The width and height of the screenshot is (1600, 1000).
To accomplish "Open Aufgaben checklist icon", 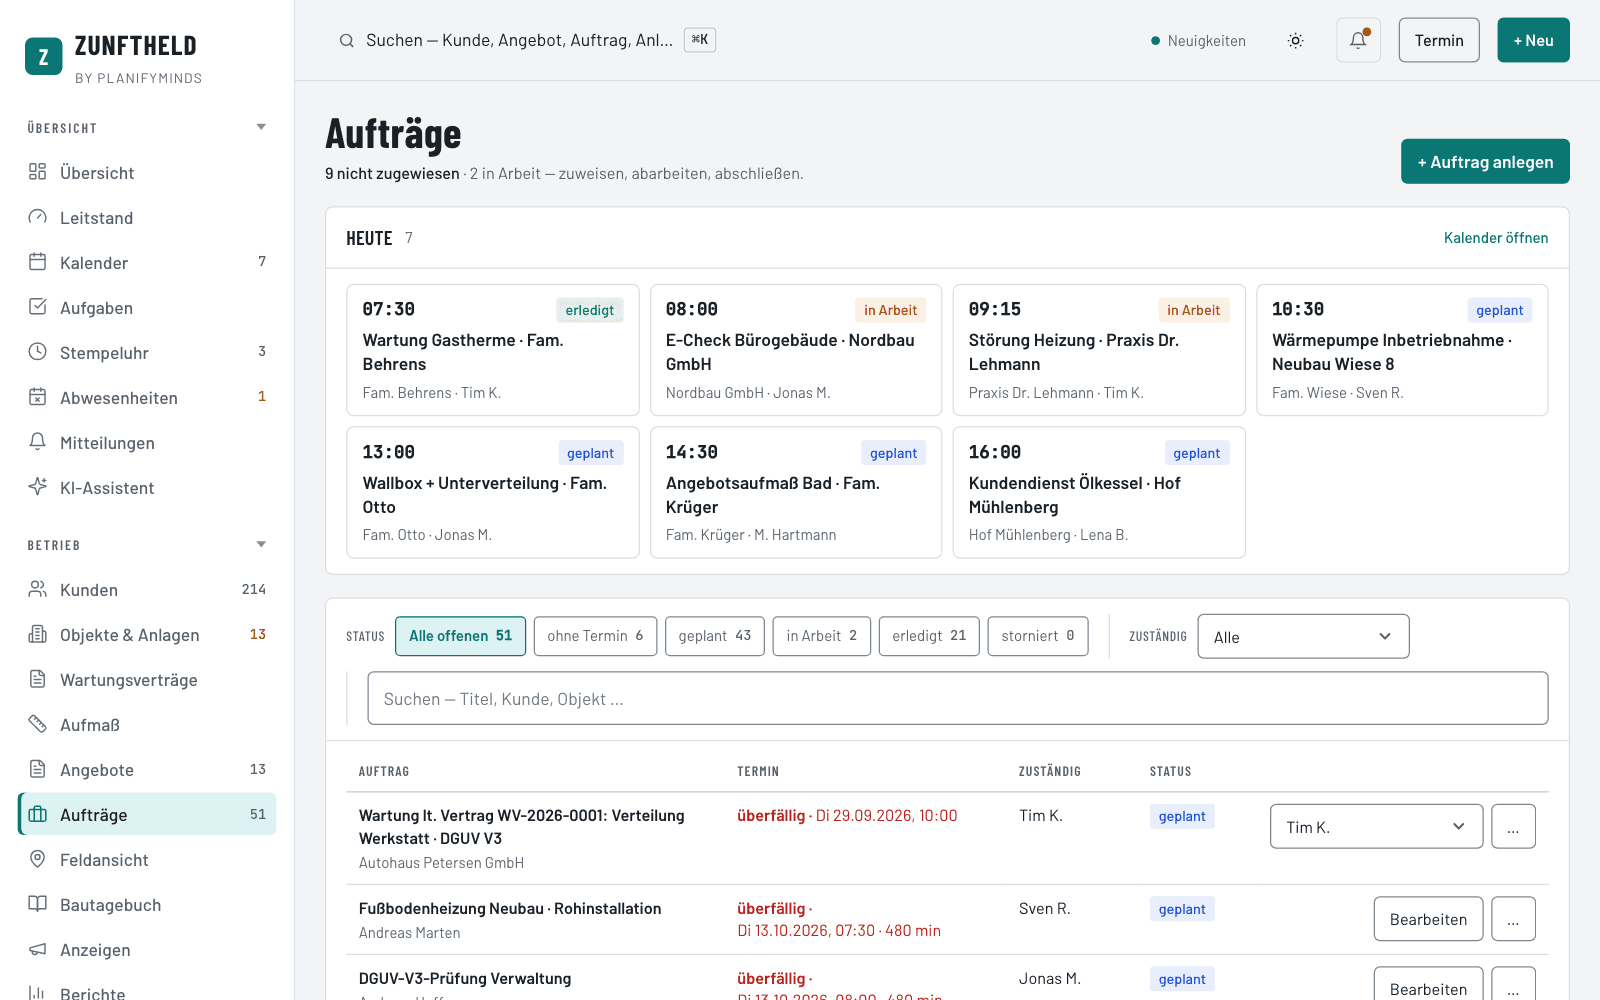I will click(x=38, y=307).
